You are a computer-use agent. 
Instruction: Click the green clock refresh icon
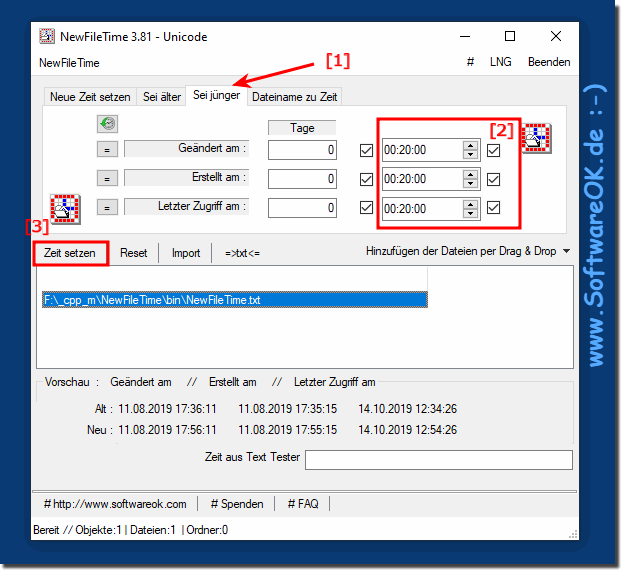point(108,124)
